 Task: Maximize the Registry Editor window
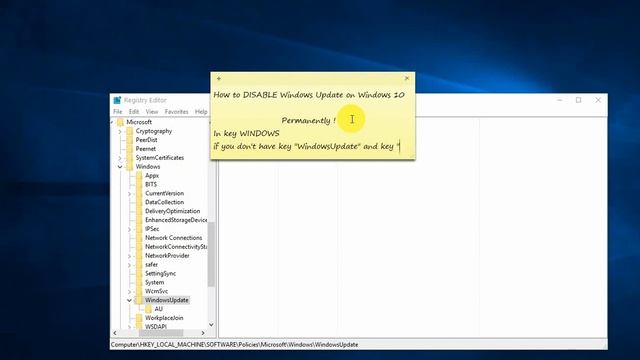tap(578, 100)
